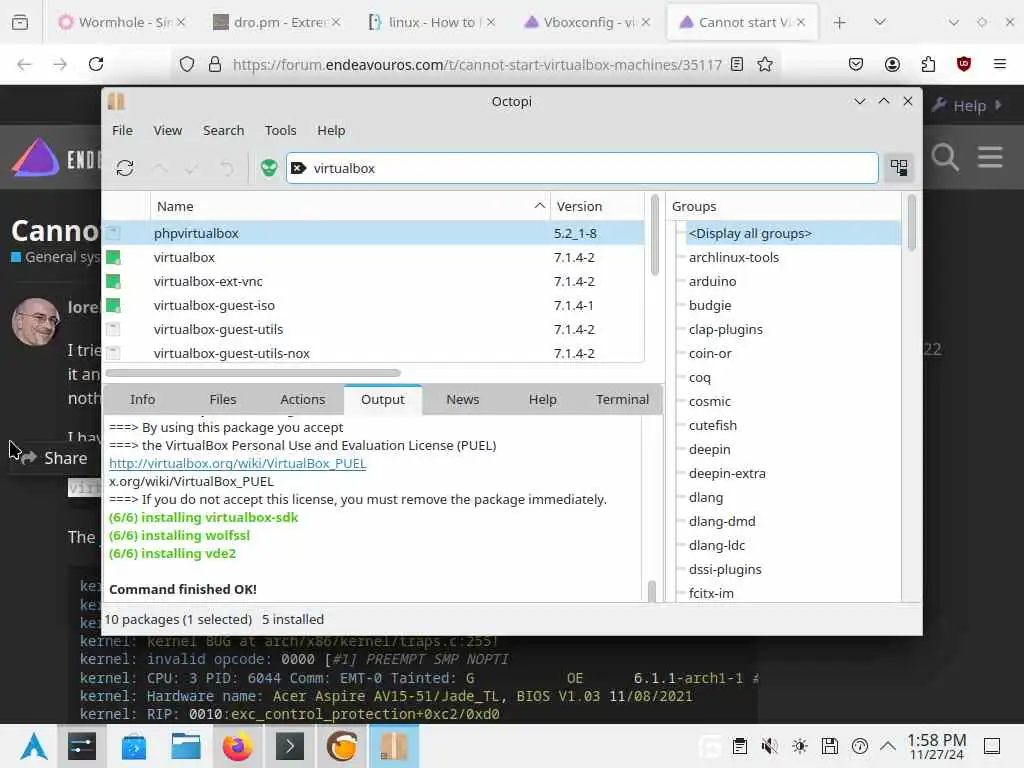Open the forum search magnifier

(x=944, y=157)
